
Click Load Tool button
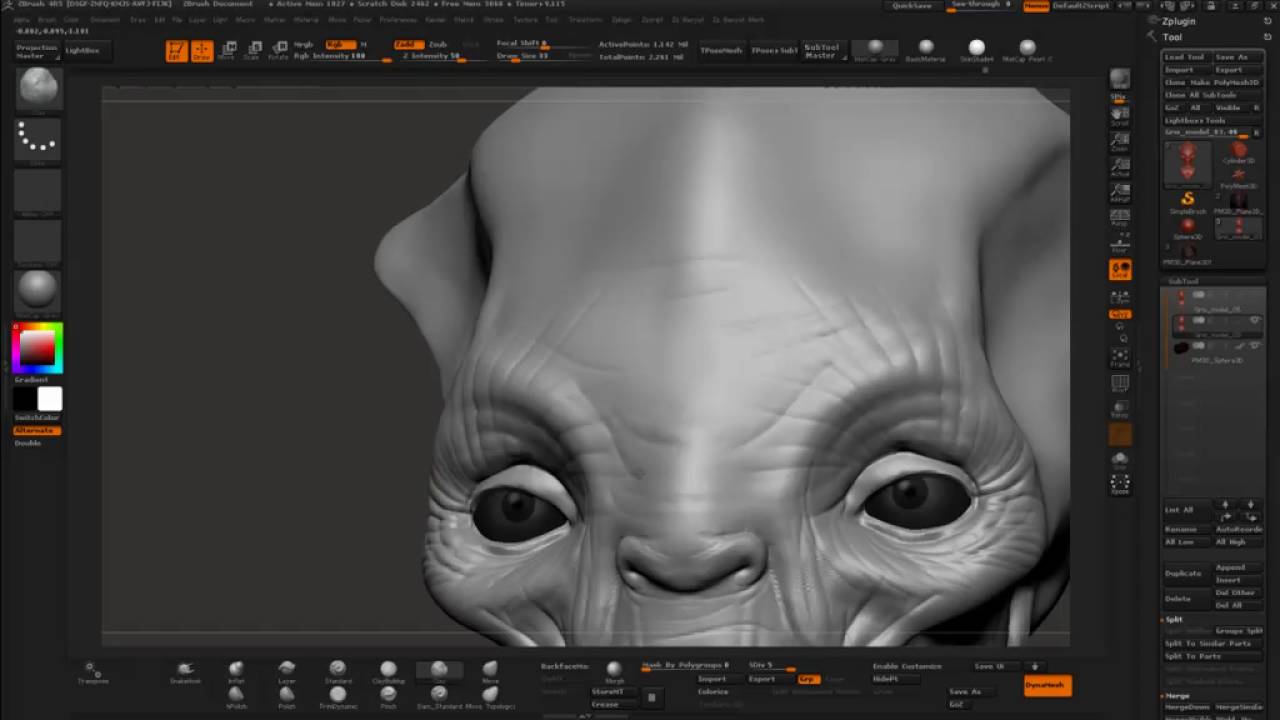1185,57
